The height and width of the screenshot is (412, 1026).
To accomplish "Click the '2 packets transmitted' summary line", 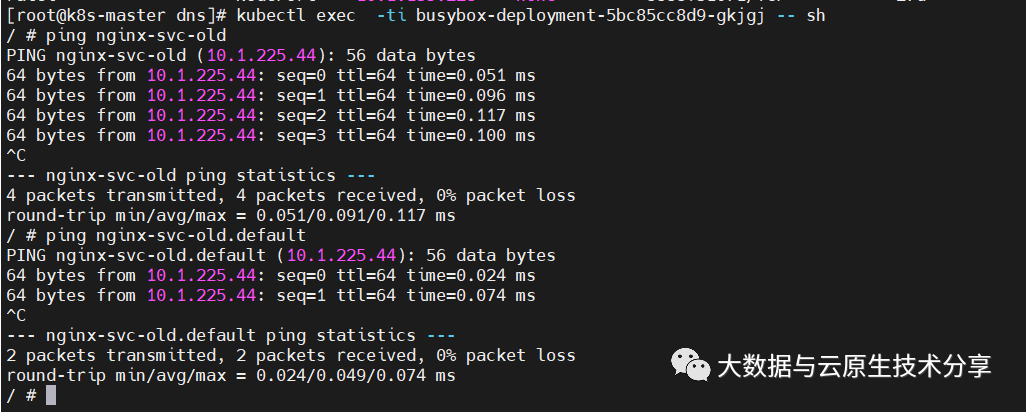I will tap(290, 355).
